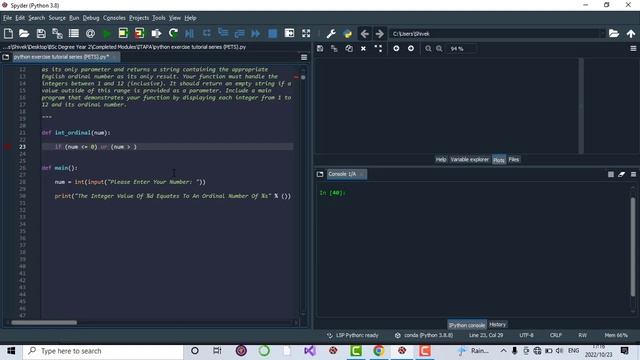Save the plot in the Plots pane

(x=320, y=49)
